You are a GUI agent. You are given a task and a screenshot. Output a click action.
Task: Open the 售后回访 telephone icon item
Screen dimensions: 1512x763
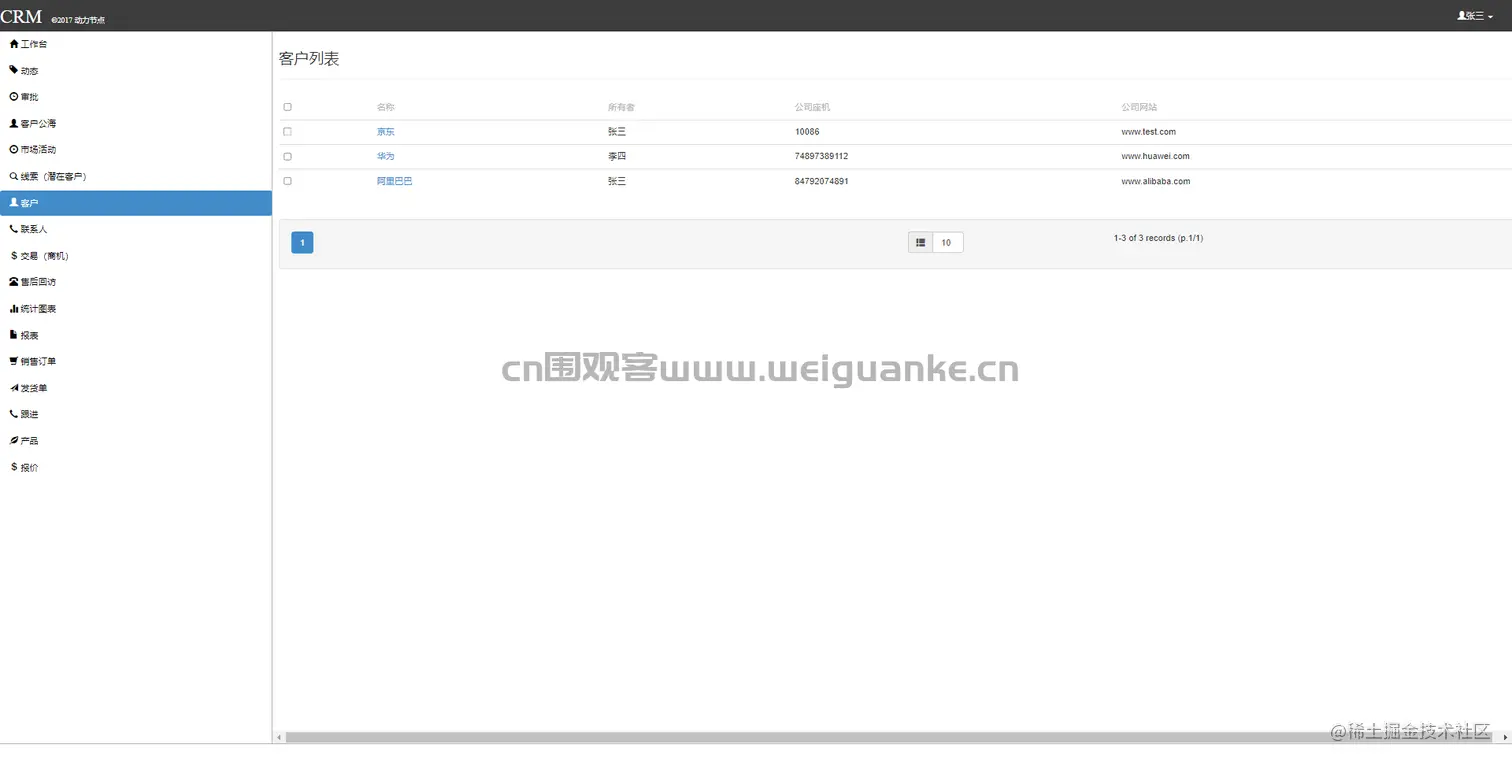click(x=33, y=282)
